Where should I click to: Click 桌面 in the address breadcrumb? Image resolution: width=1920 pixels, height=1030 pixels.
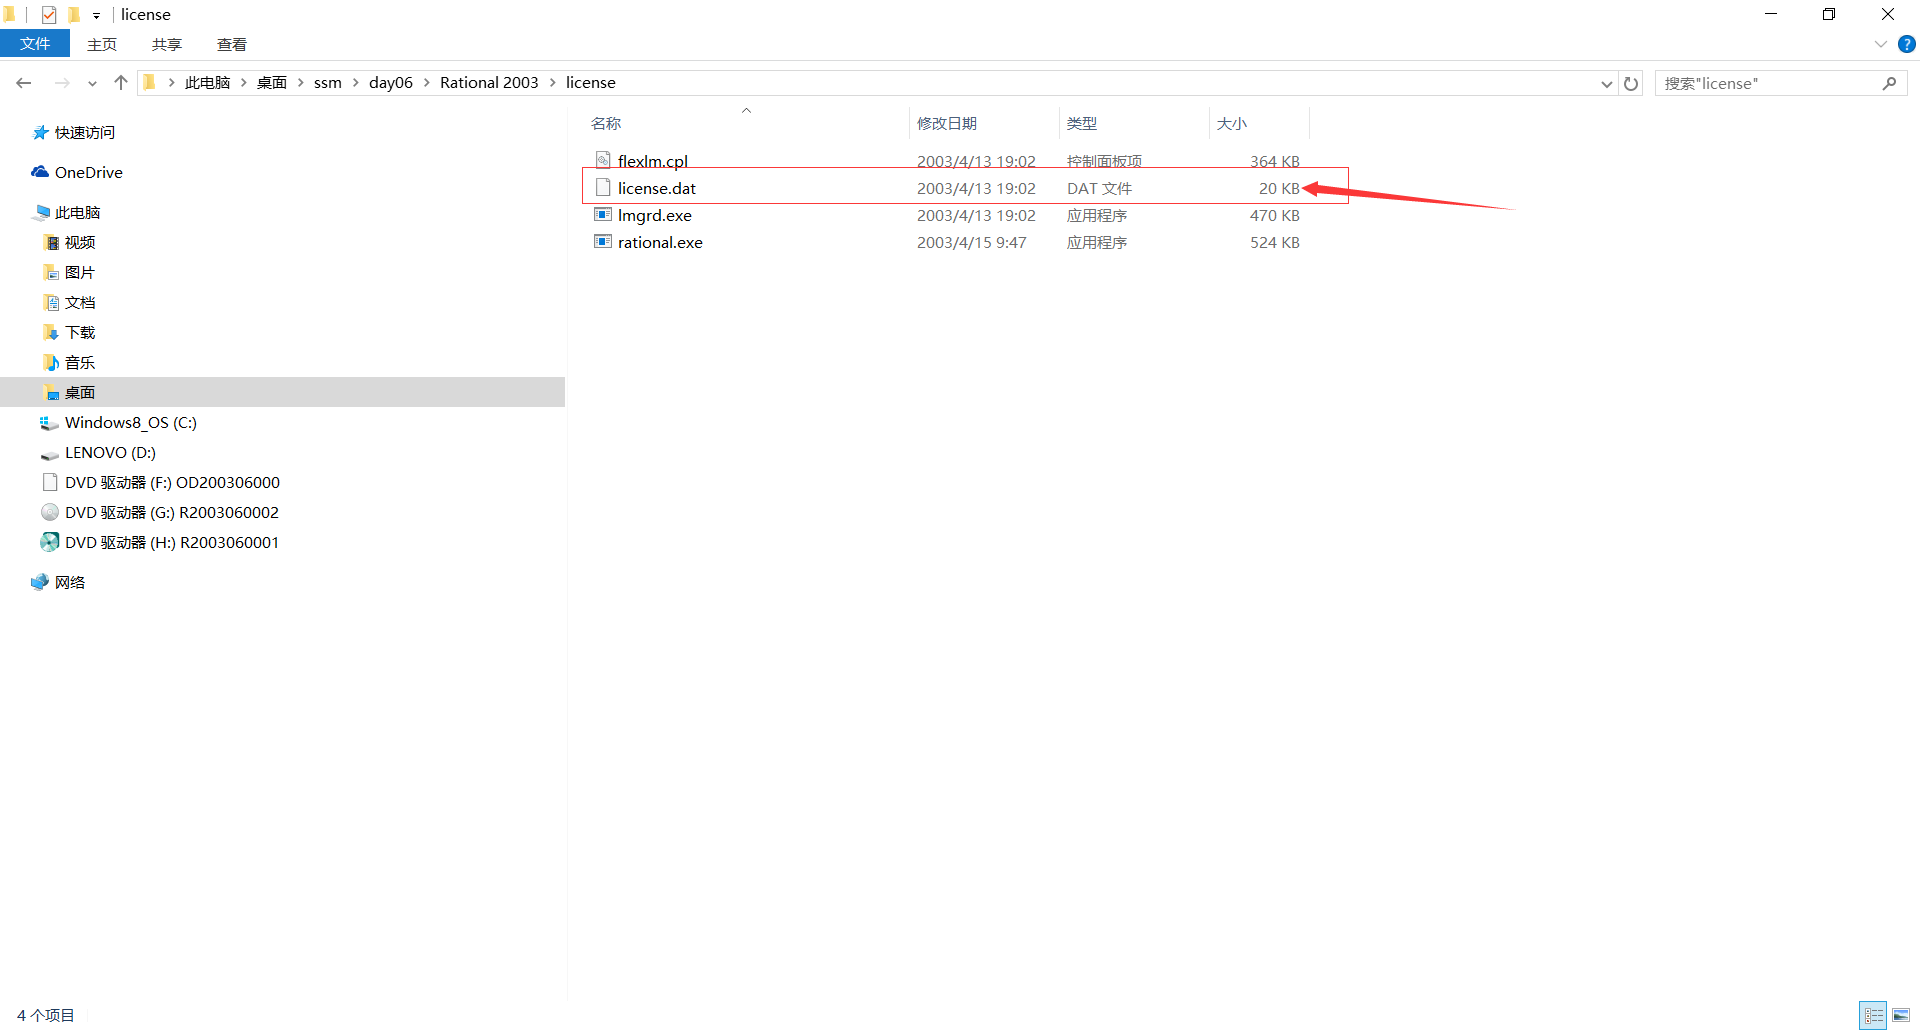(272, 83)
